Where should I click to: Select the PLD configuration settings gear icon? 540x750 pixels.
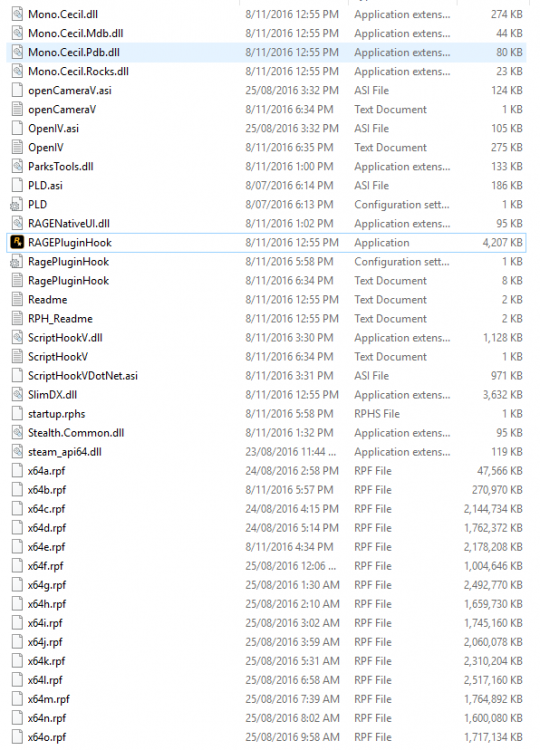[17, 205]
